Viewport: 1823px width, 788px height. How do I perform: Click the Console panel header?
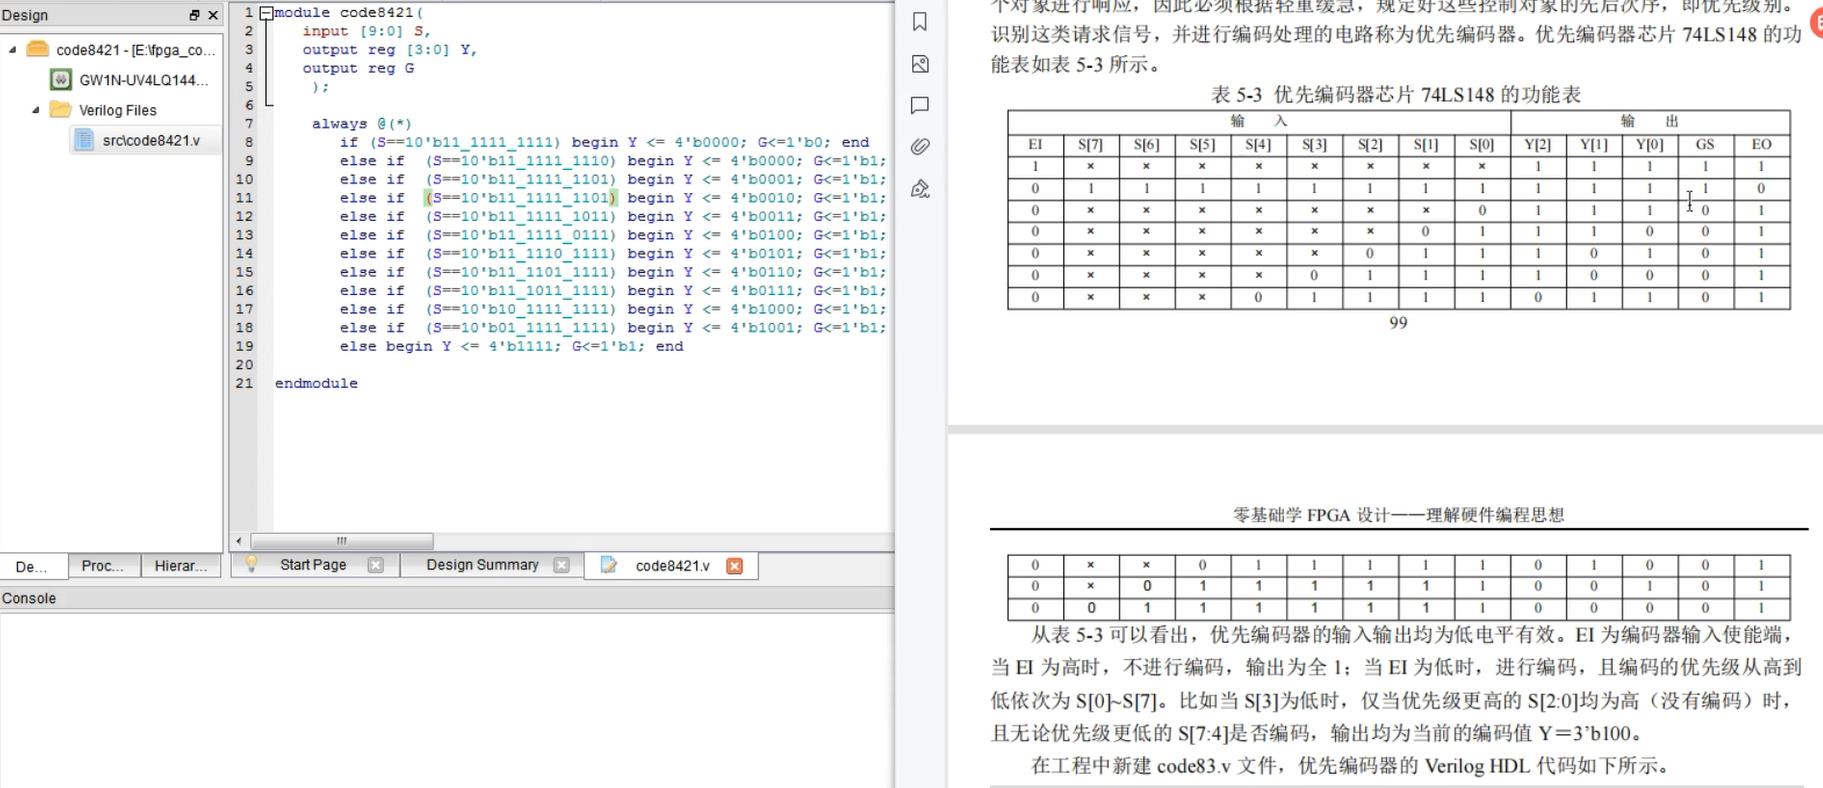click(447, 598)
